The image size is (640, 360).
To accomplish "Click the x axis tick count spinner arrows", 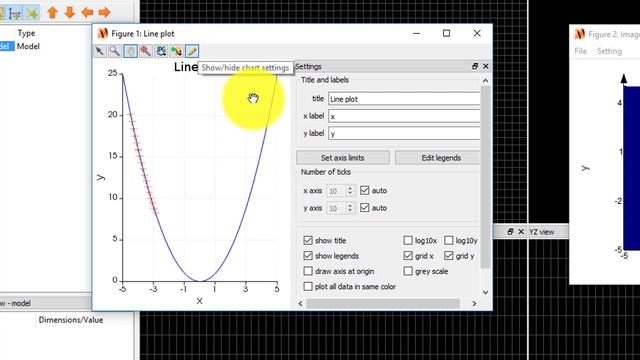I will click(350, 191).
